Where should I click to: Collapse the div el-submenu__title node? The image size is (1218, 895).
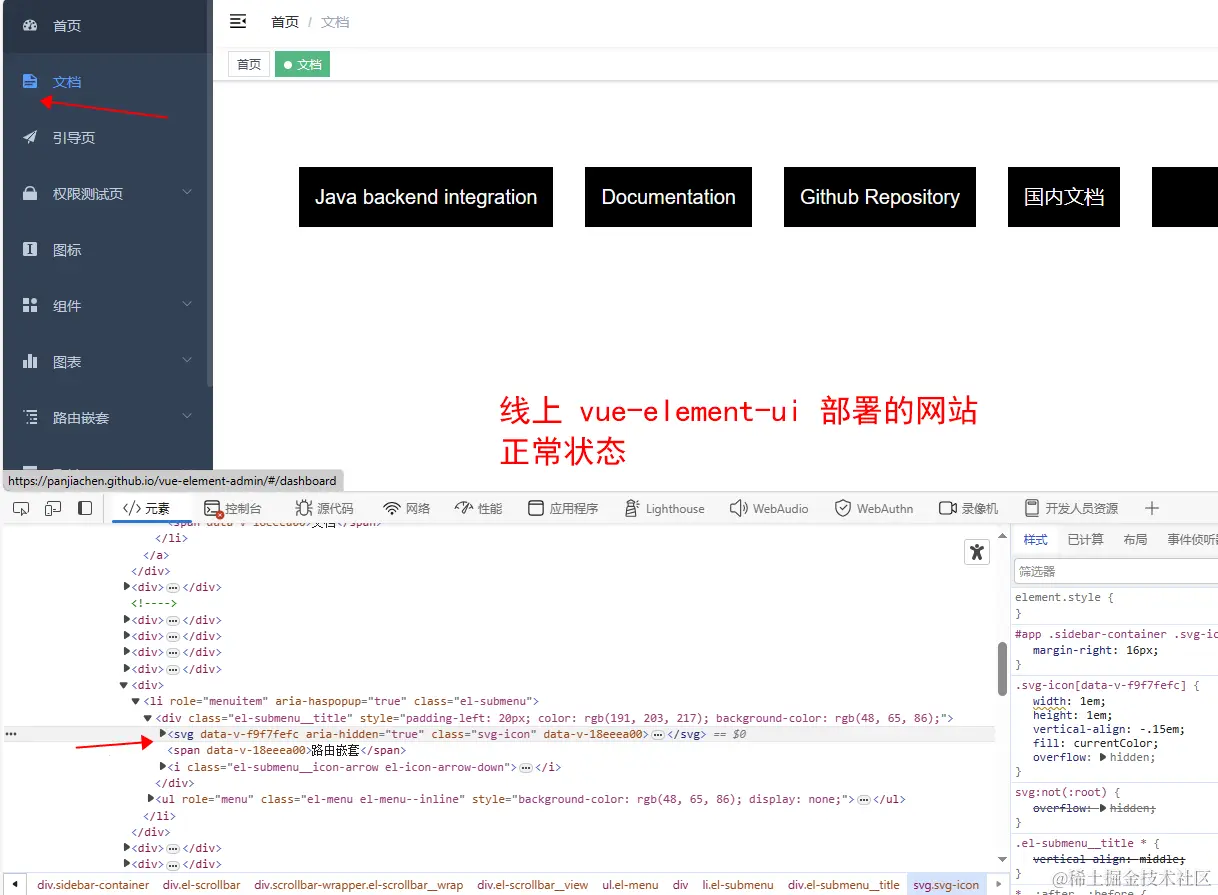point(148,718)
